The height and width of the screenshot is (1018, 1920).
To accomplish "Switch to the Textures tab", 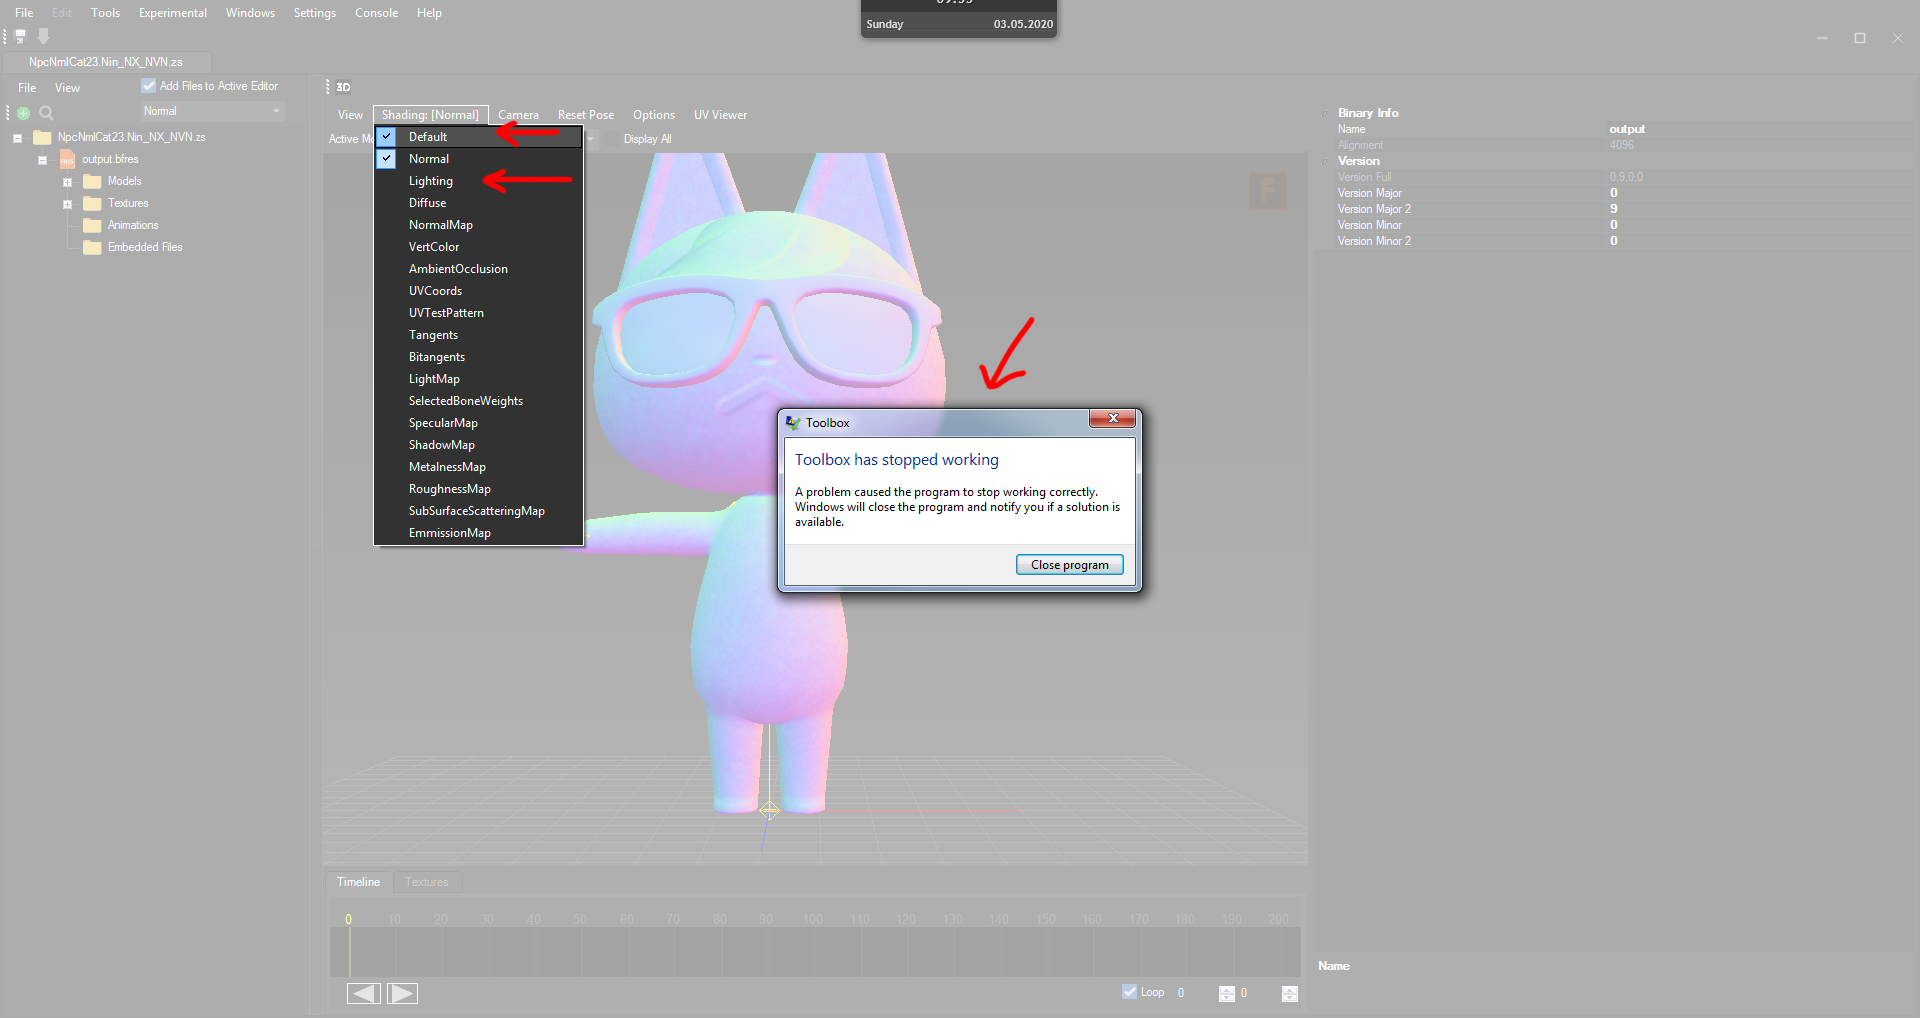I will (x=427, y=882).
